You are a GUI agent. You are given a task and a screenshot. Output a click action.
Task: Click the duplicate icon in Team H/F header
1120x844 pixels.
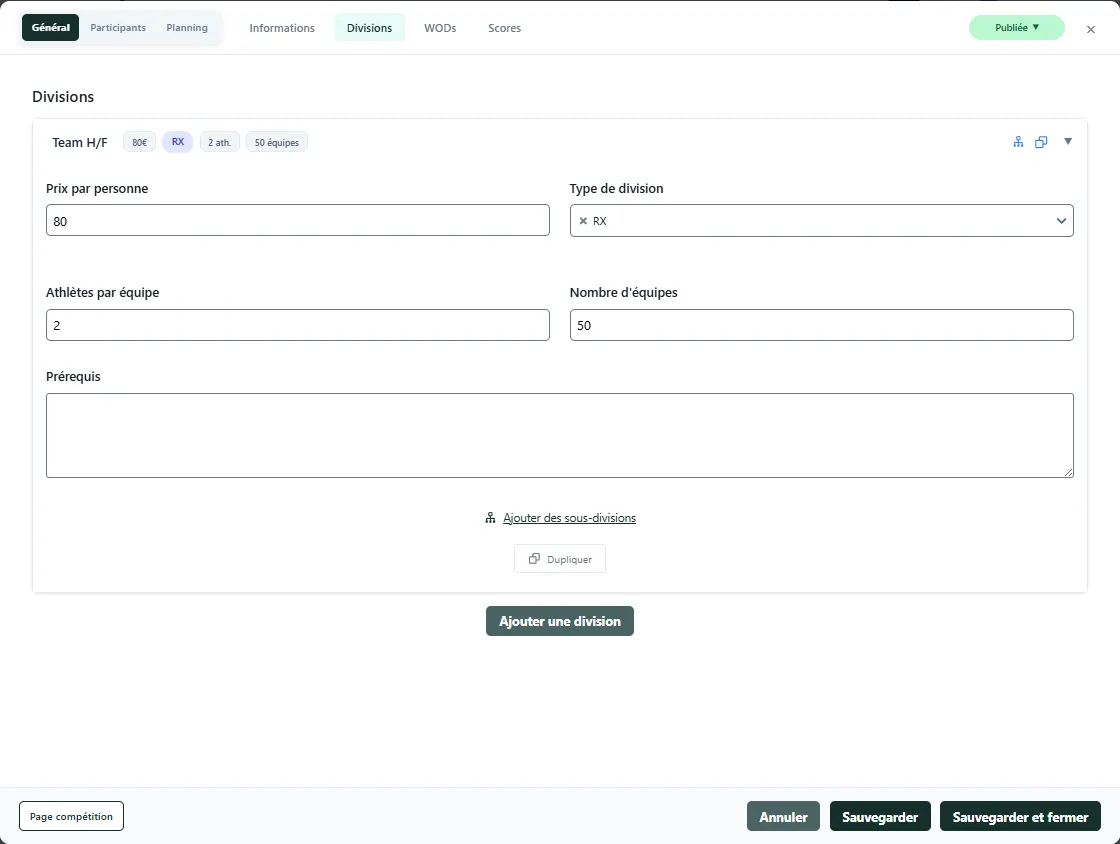pos(1041,142)
